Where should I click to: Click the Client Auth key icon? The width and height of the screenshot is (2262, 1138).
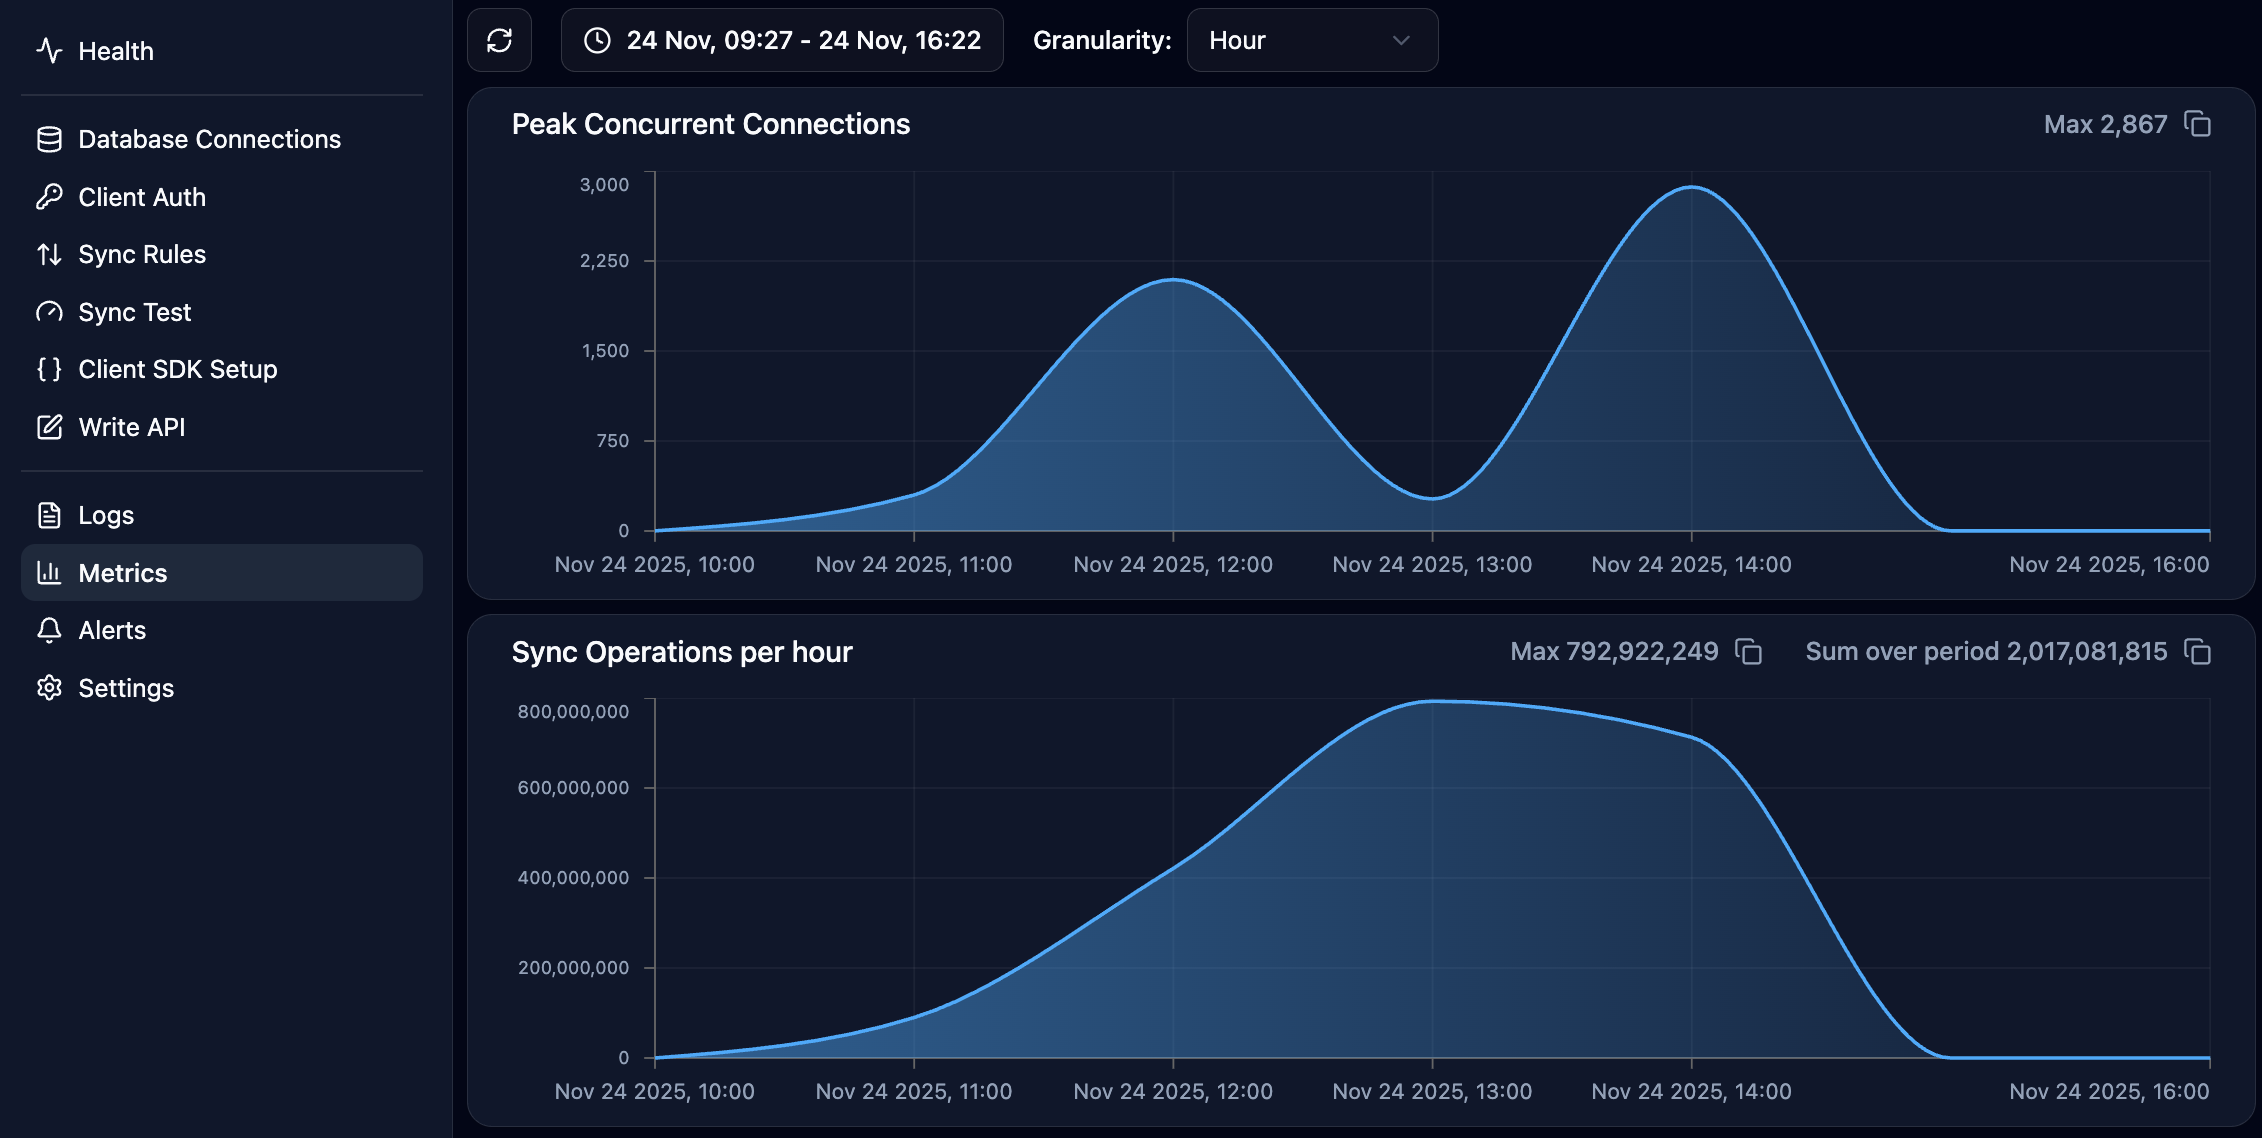(x=49, y=197)
